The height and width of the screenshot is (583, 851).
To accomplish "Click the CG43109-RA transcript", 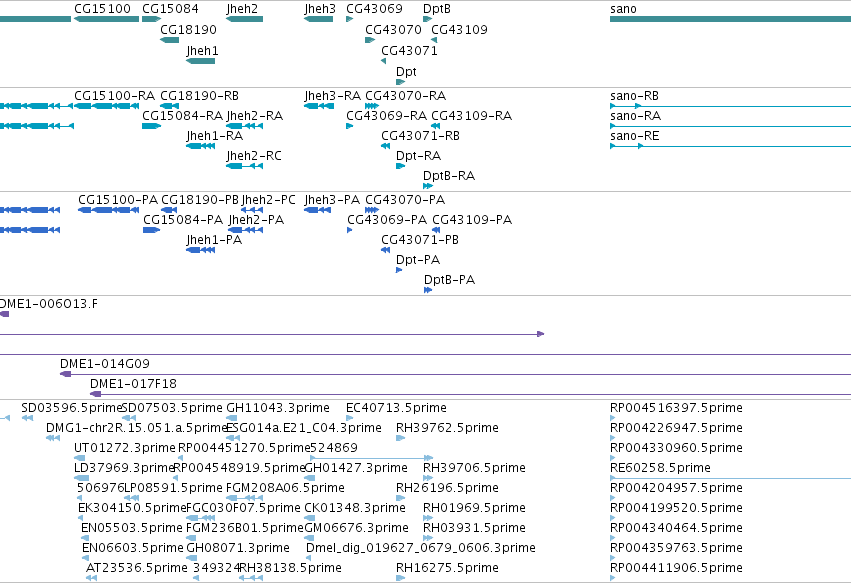I will point(435,126).
